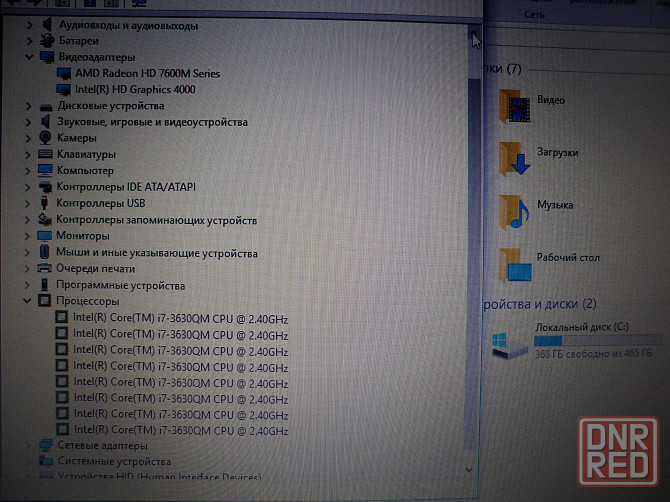
Task: Click the Процессоры chip icon
Action: tap(44, 301)
